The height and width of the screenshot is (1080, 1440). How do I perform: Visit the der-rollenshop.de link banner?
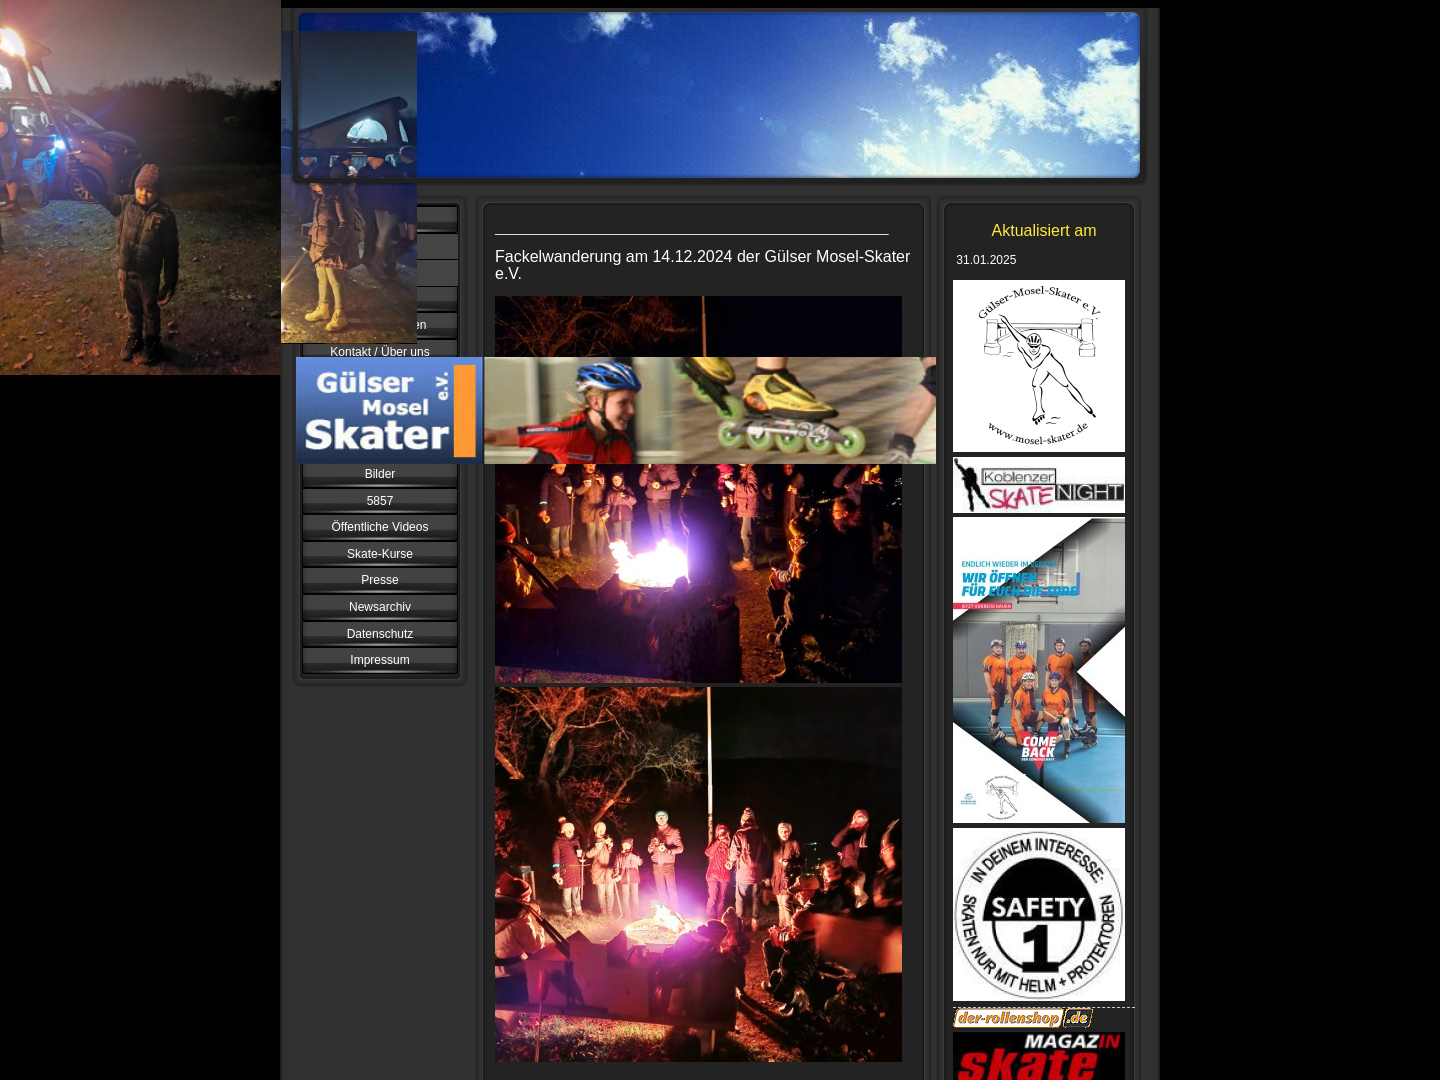[1023, 1018]
